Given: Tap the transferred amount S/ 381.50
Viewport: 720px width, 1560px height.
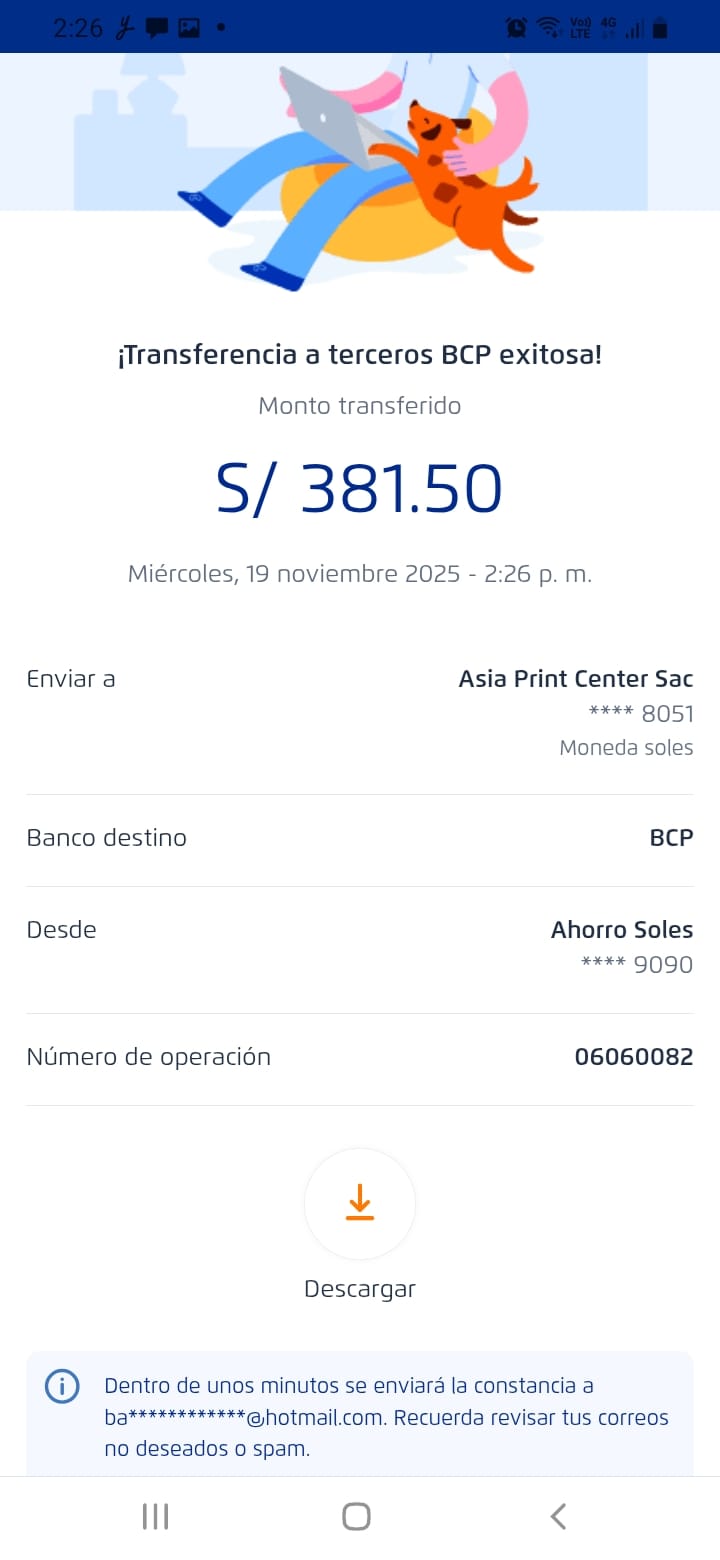Looking at the screenshot, I should coord(360,489).
